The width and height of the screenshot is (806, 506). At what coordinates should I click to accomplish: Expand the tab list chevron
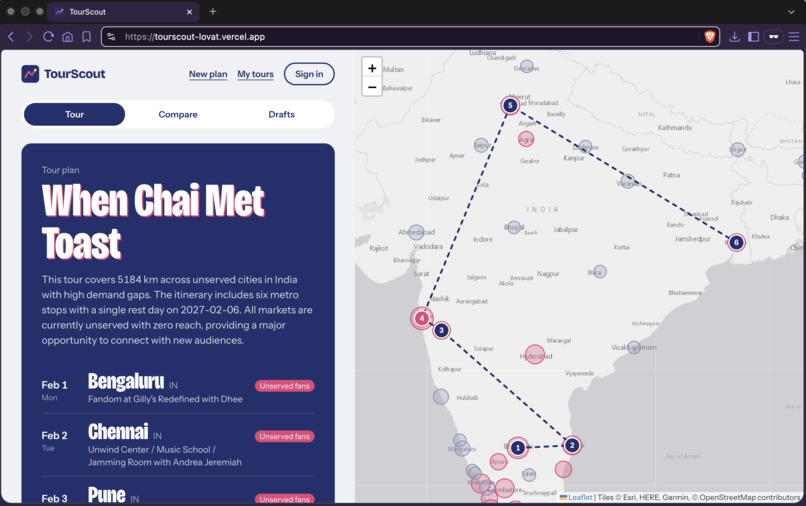pos(791,11)
